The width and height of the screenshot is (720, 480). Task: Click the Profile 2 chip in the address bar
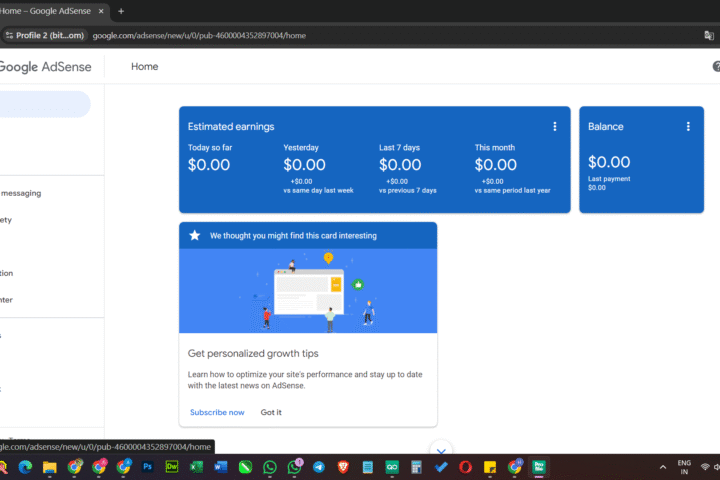45,35
